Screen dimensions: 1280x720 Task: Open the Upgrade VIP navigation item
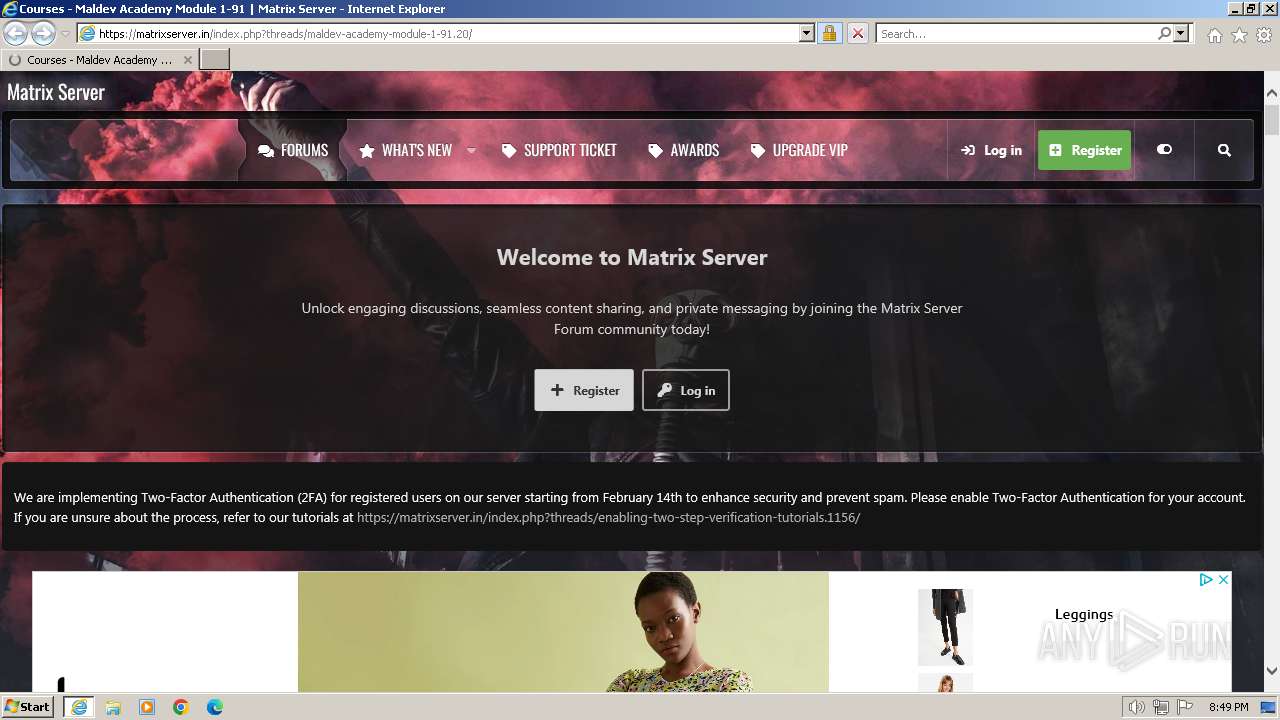click(x=799, y=150)
